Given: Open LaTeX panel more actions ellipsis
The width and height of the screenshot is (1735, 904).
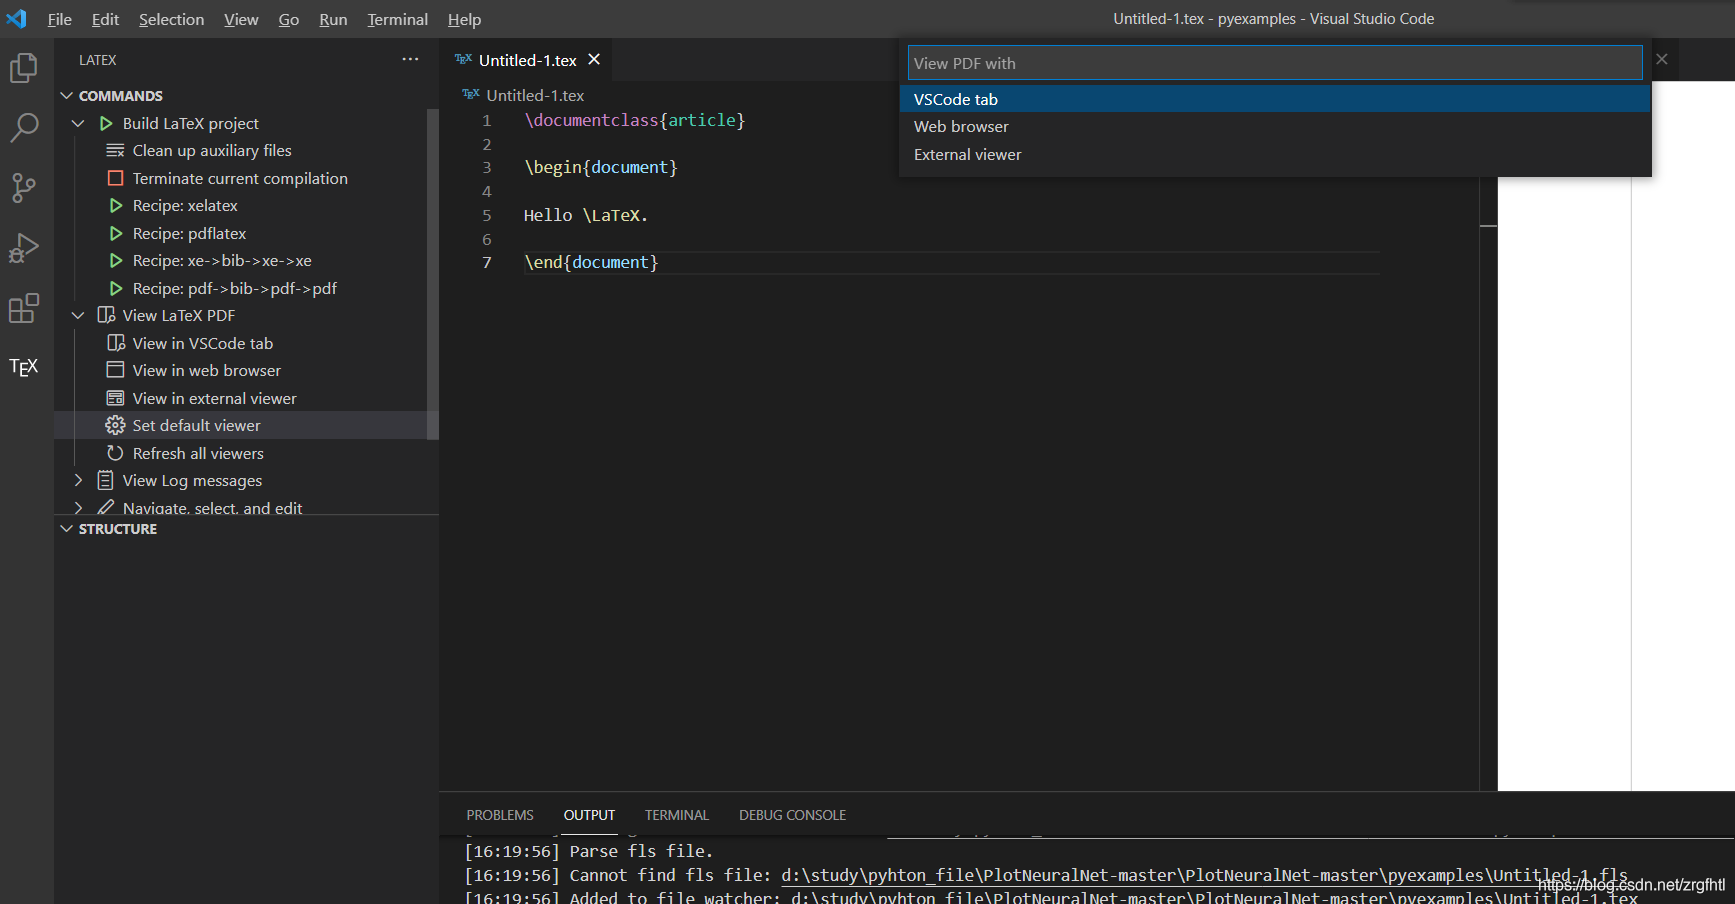Looking at the screenshot, I should (x=410, y=60).
